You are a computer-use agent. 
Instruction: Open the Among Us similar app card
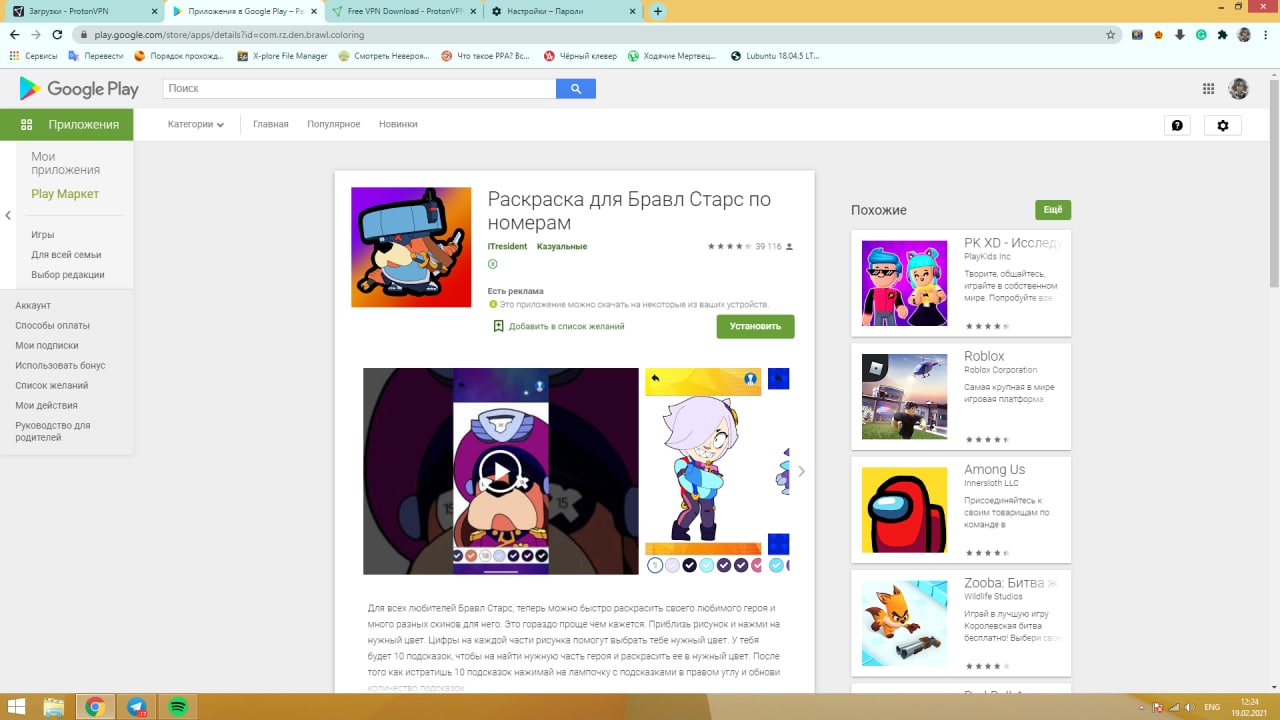[x=961, y=510]
